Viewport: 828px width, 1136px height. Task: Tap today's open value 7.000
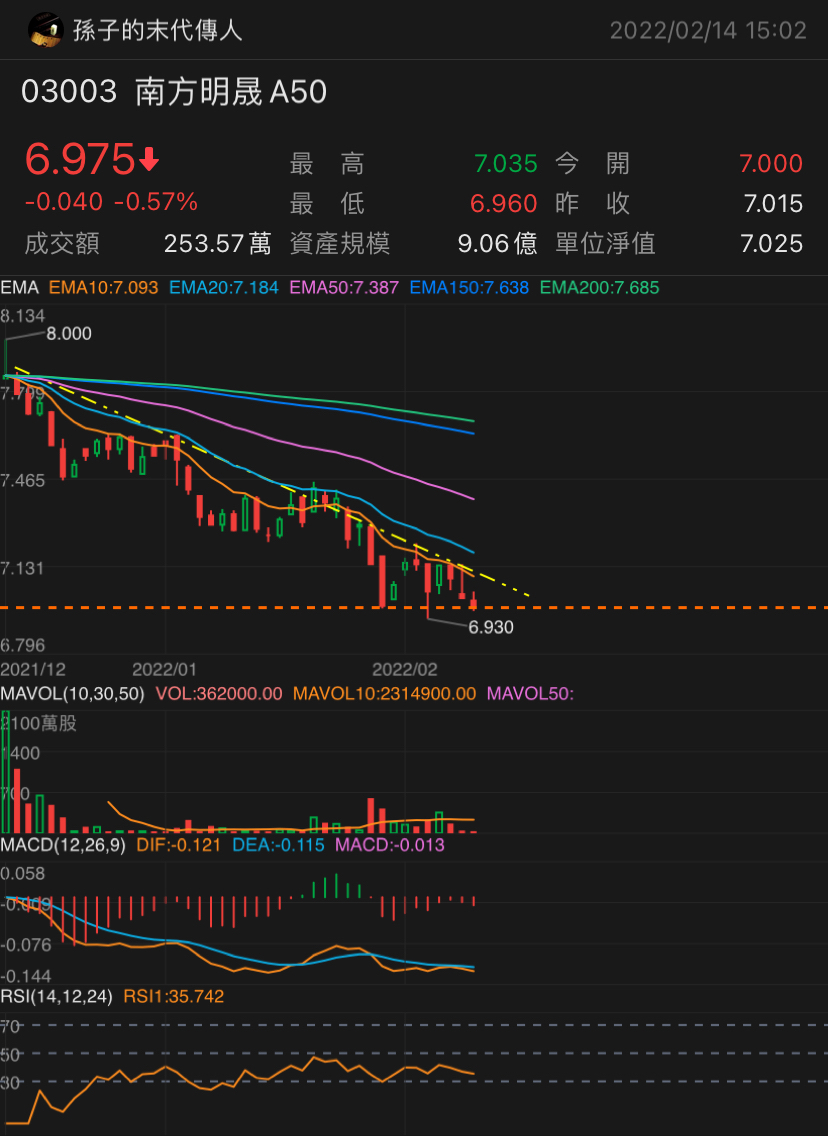tap(771, 164)
